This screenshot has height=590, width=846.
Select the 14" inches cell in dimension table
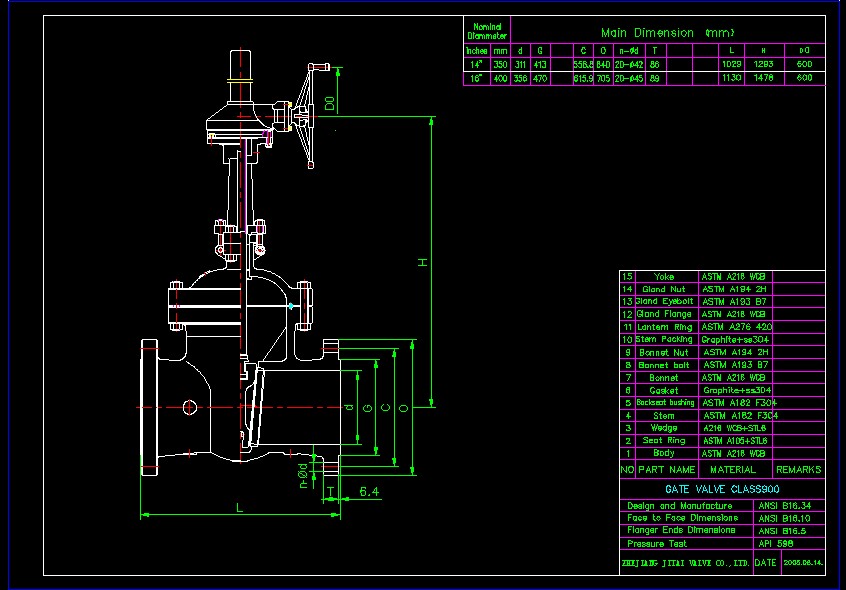[x=476, y=64]
